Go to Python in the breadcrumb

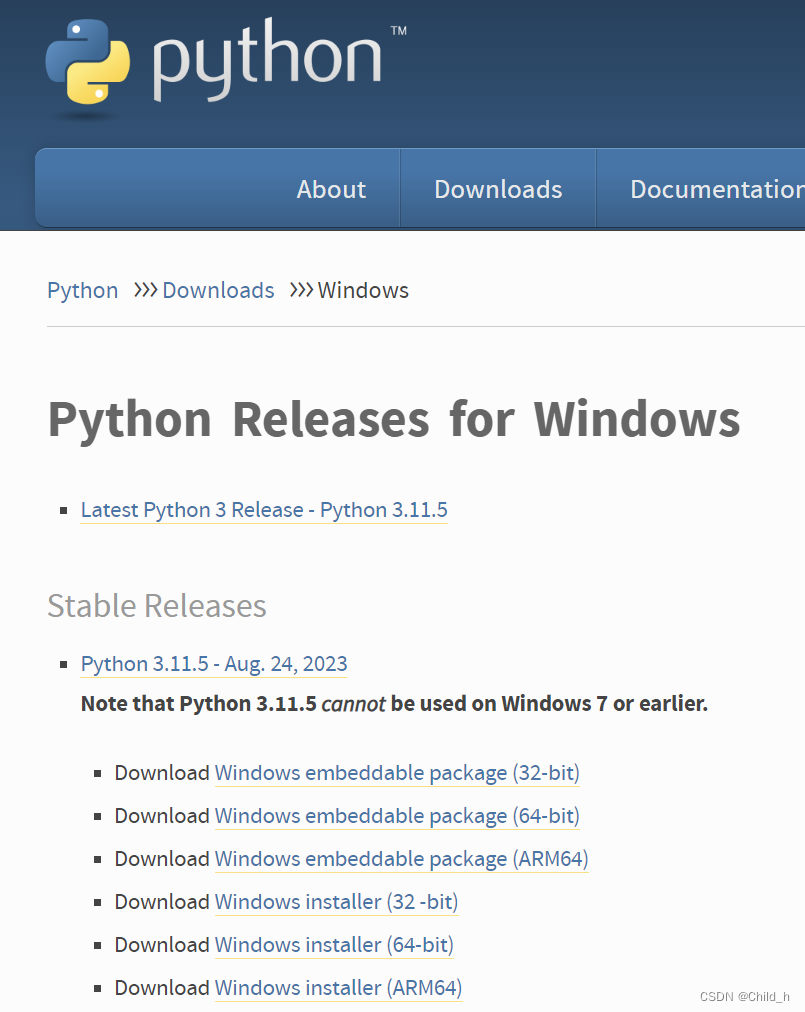click(83, 290)
